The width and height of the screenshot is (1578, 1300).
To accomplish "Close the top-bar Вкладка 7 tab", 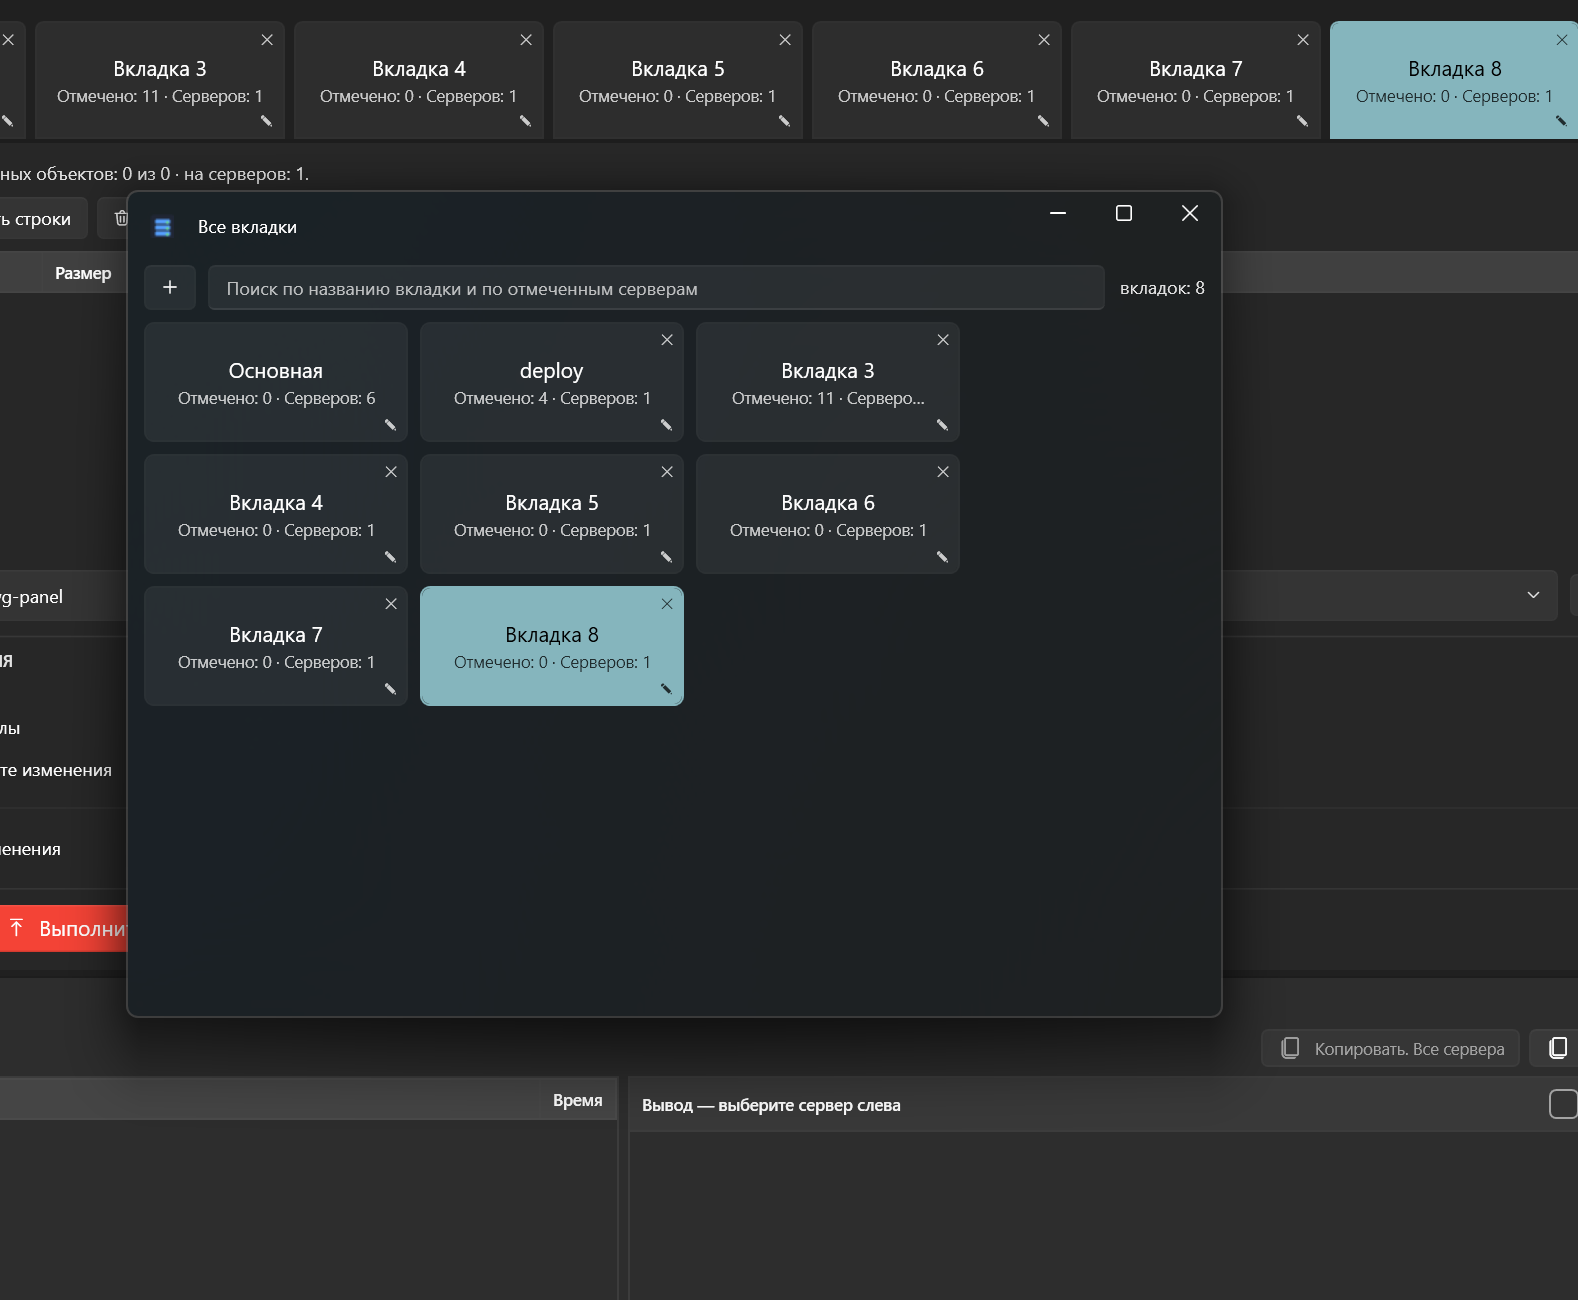I will click(1303, 40).
